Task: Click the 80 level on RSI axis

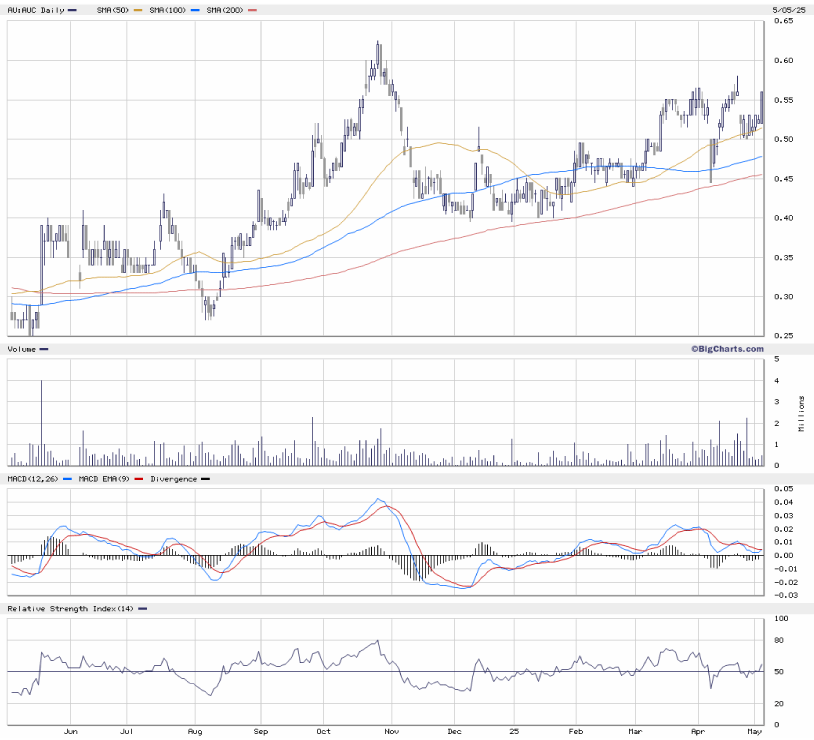Action: 781,645
